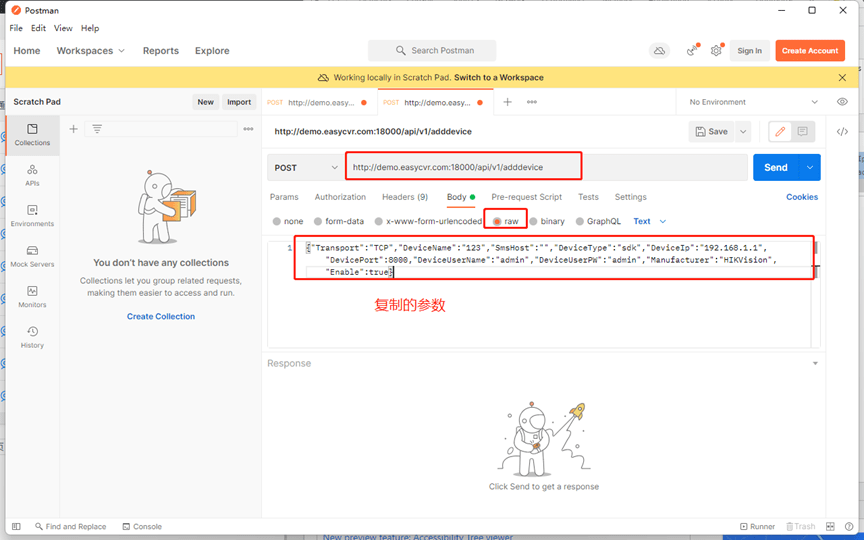
Task: Open collections panel three-dot options
Action: click(249, 129)
